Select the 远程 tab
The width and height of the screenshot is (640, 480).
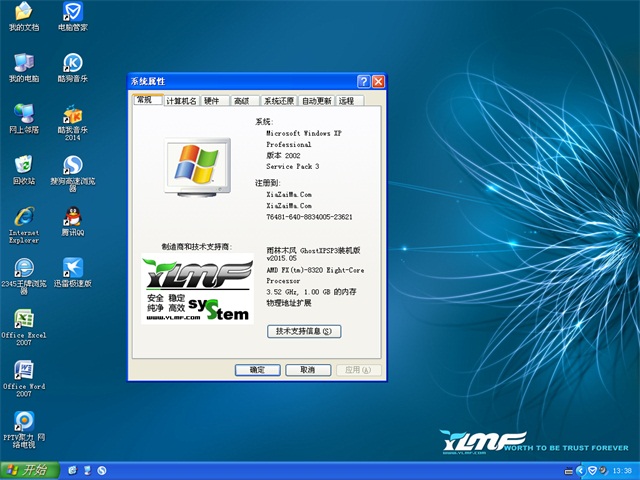click(346, 101)
